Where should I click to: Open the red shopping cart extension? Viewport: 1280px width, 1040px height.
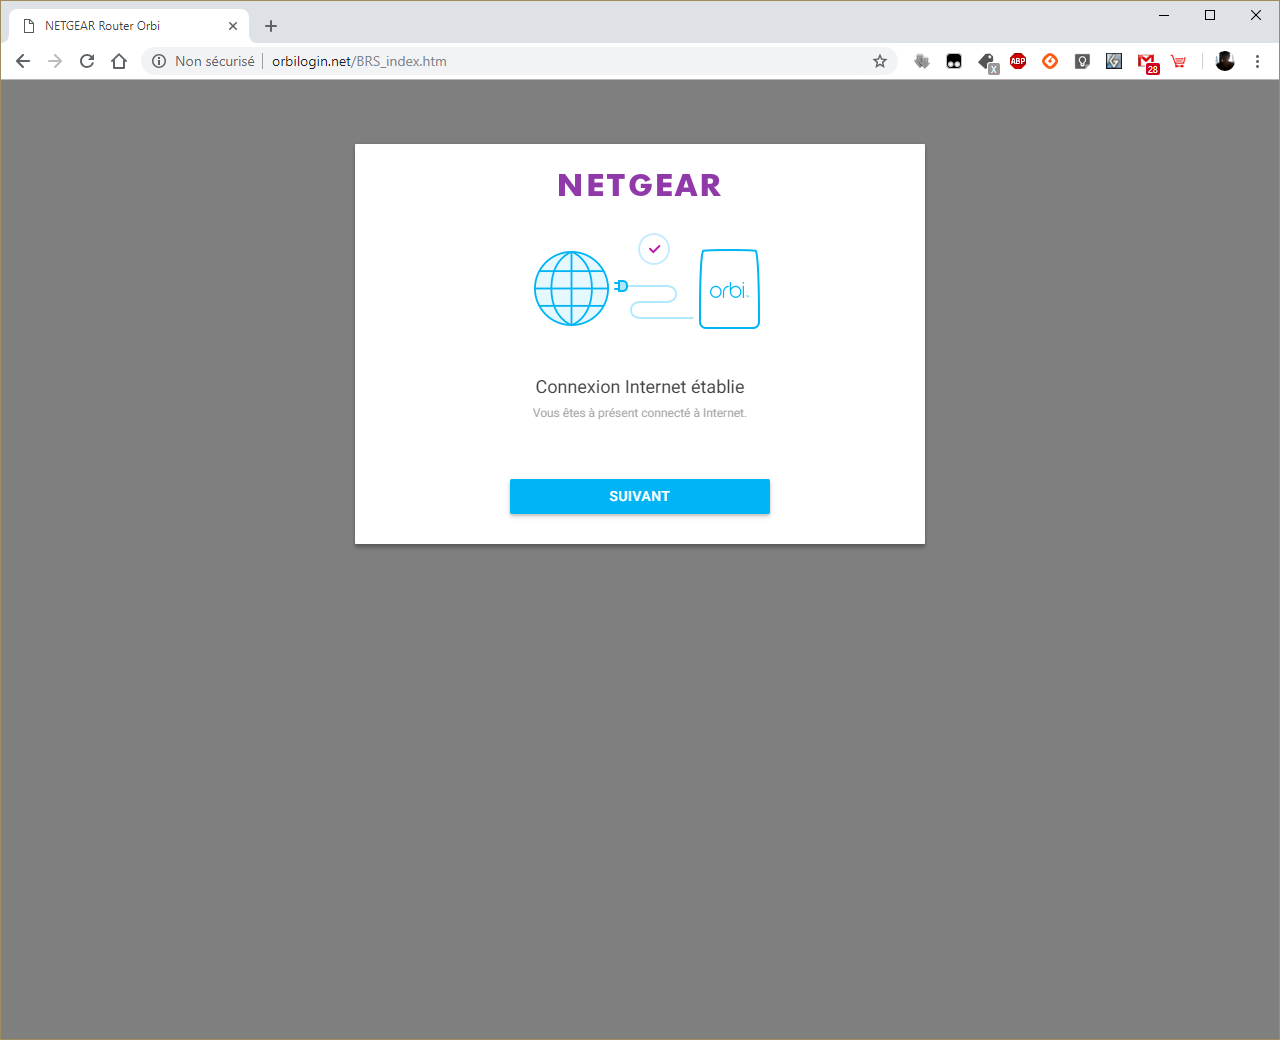[x=1179, y=61]
